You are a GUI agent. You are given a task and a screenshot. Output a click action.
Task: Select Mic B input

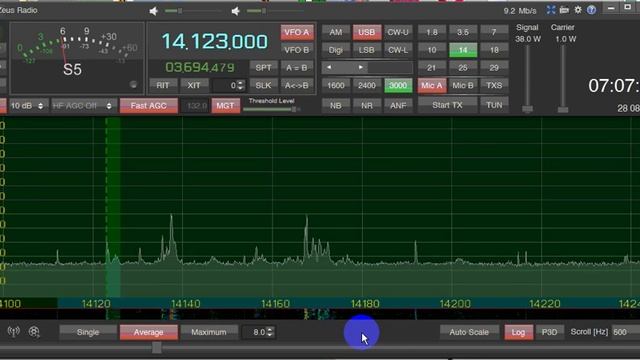coord(463,86)
